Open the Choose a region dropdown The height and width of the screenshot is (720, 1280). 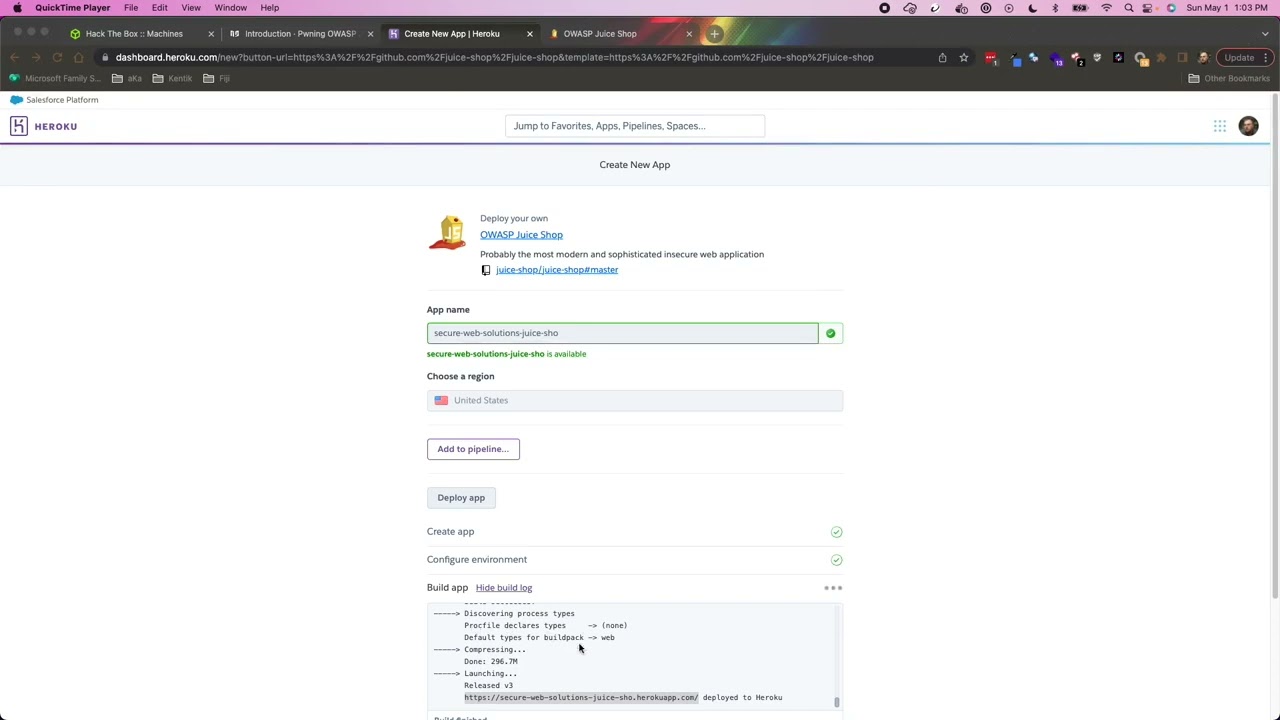tap(634, 400)
